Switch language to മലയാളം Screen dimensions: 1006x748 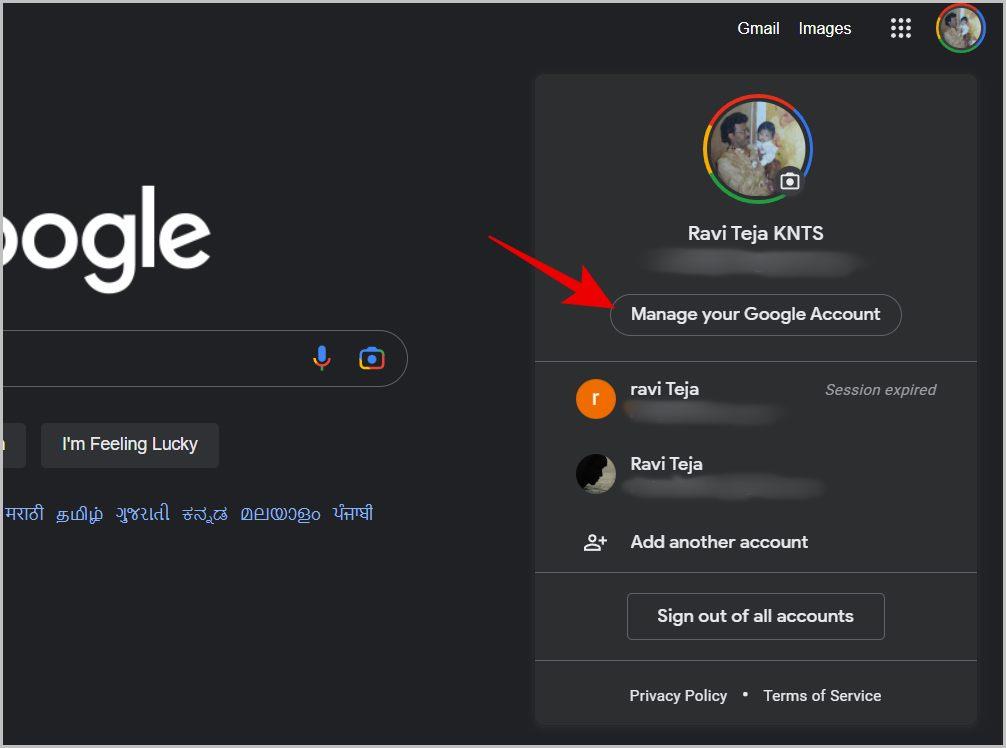pos(280,514)
